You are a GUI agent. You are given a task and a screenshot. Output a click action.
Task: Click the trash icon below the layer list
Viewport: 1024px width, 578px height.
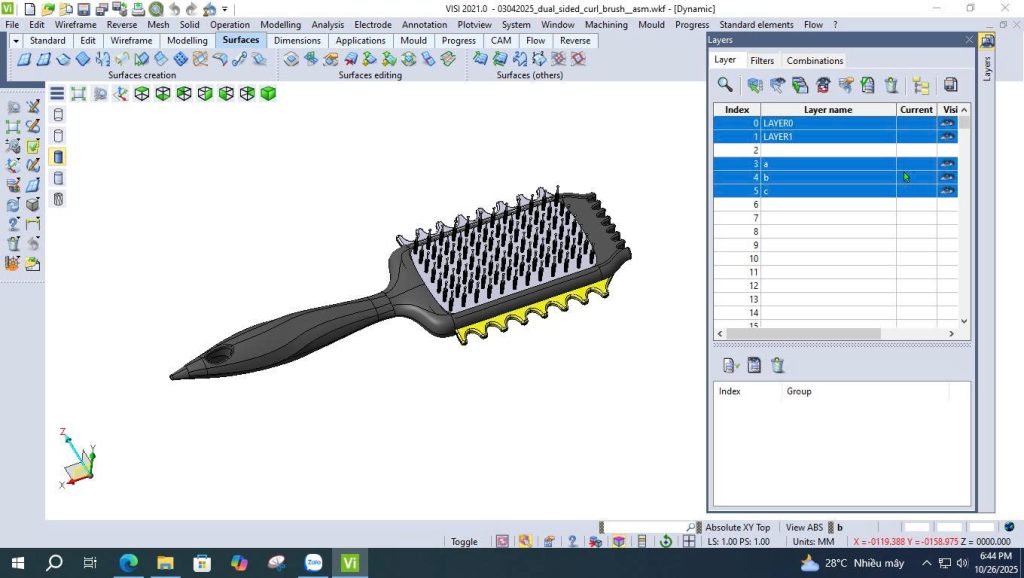coord(777,366)
